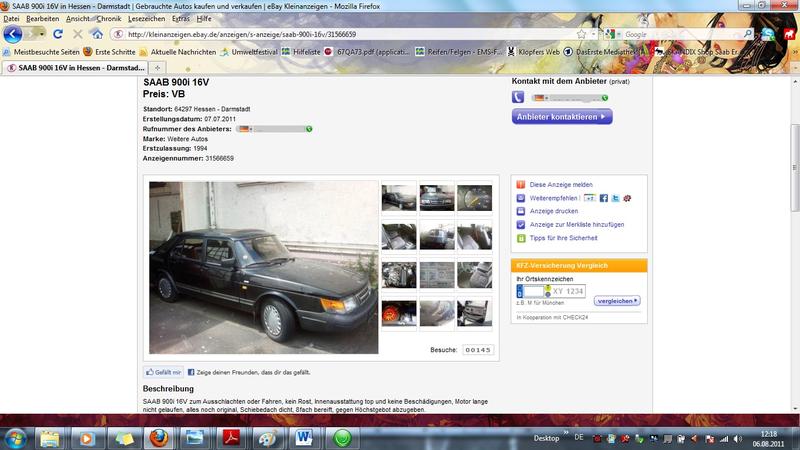This screenshot has width=800, height=450.
Task: Click the DE language indicator
Action: point(579,437)
